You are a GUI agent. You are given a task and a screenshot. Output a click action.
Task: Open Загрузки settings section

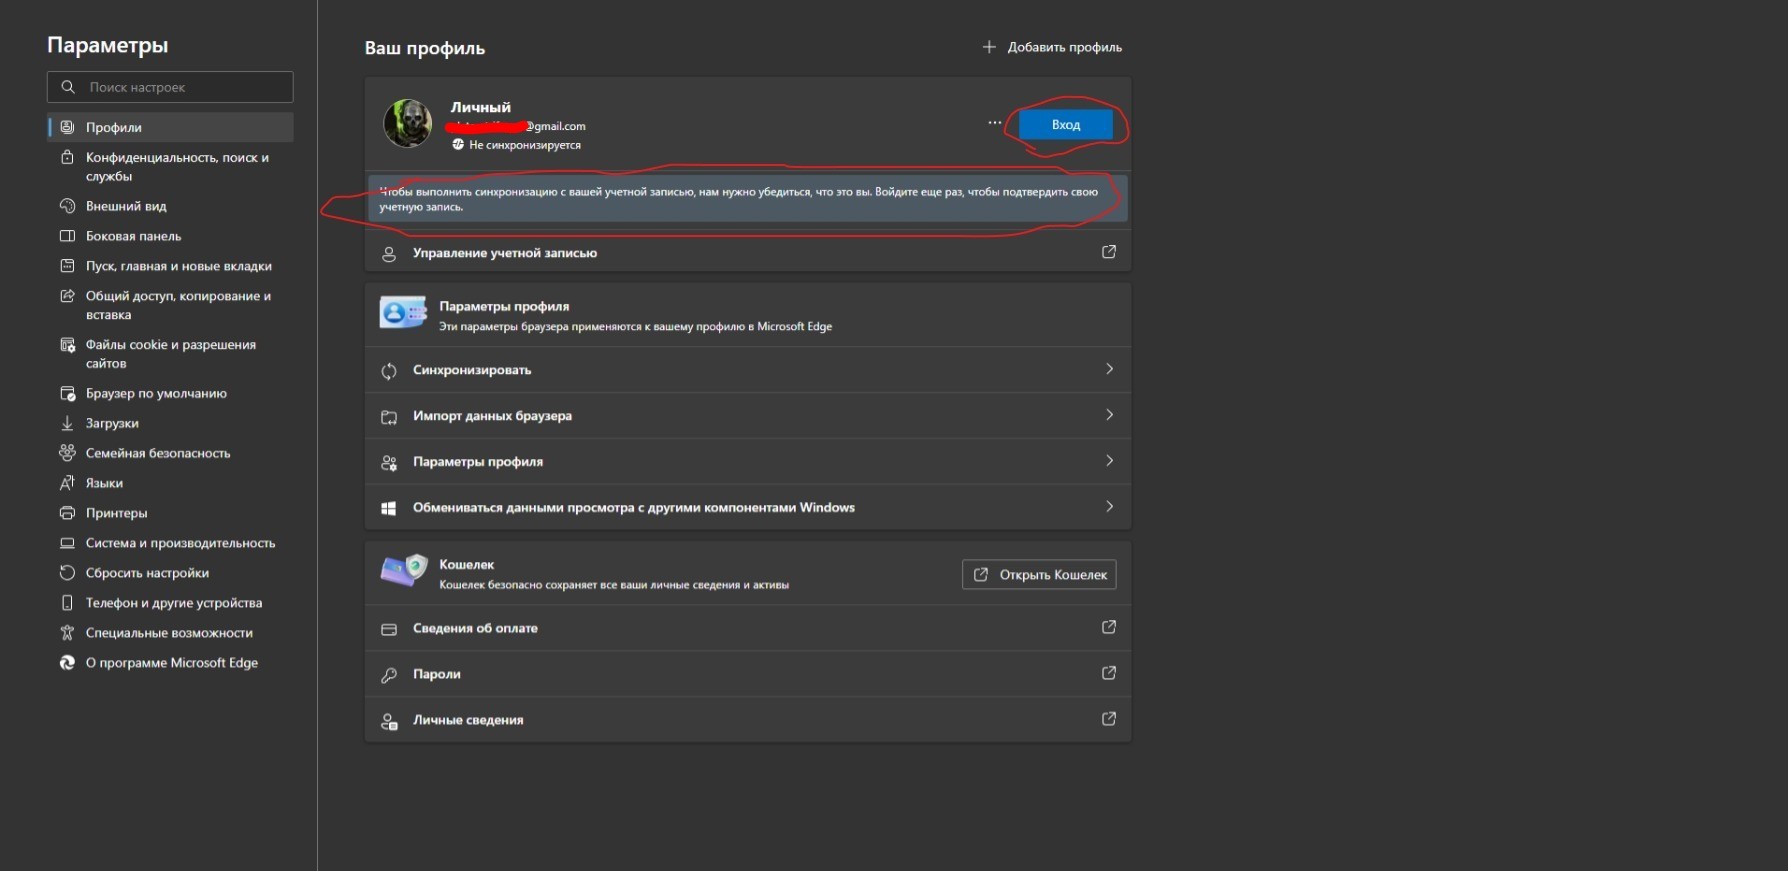tap(170, 423)
